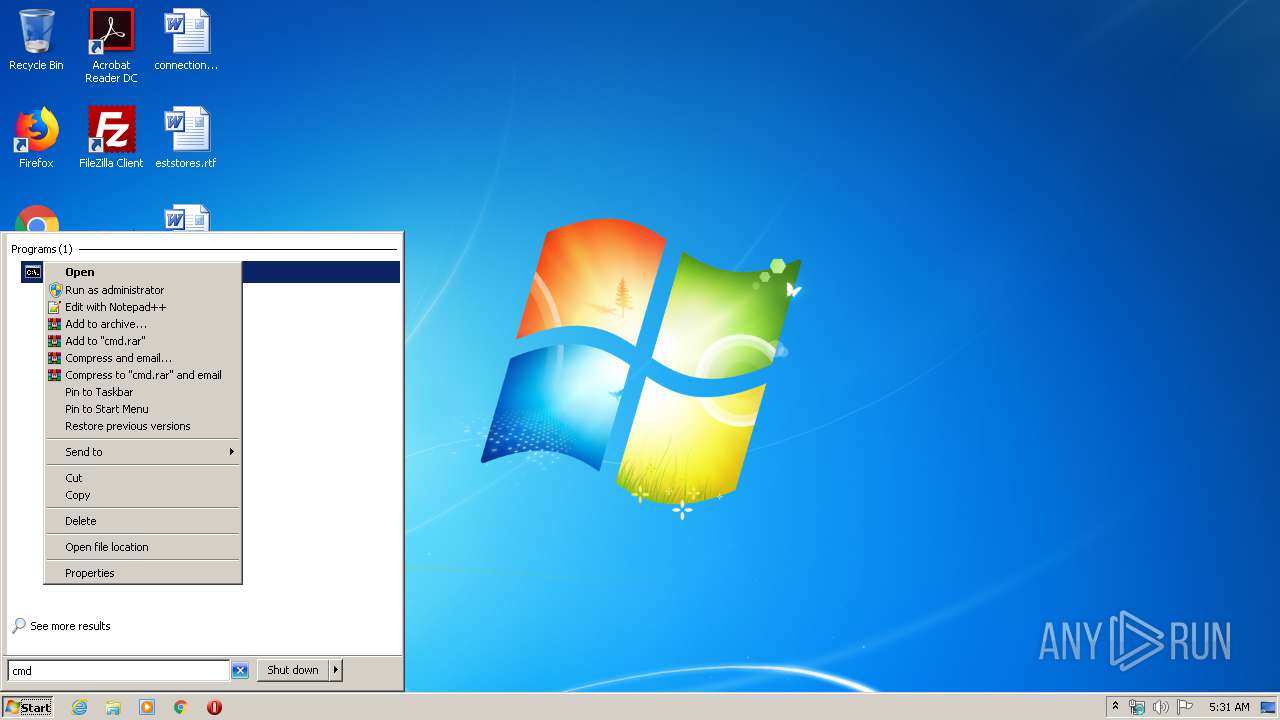Open Google Chrome from the taskbar
This screenshot has height=720, width=1280.
(181, 707)
